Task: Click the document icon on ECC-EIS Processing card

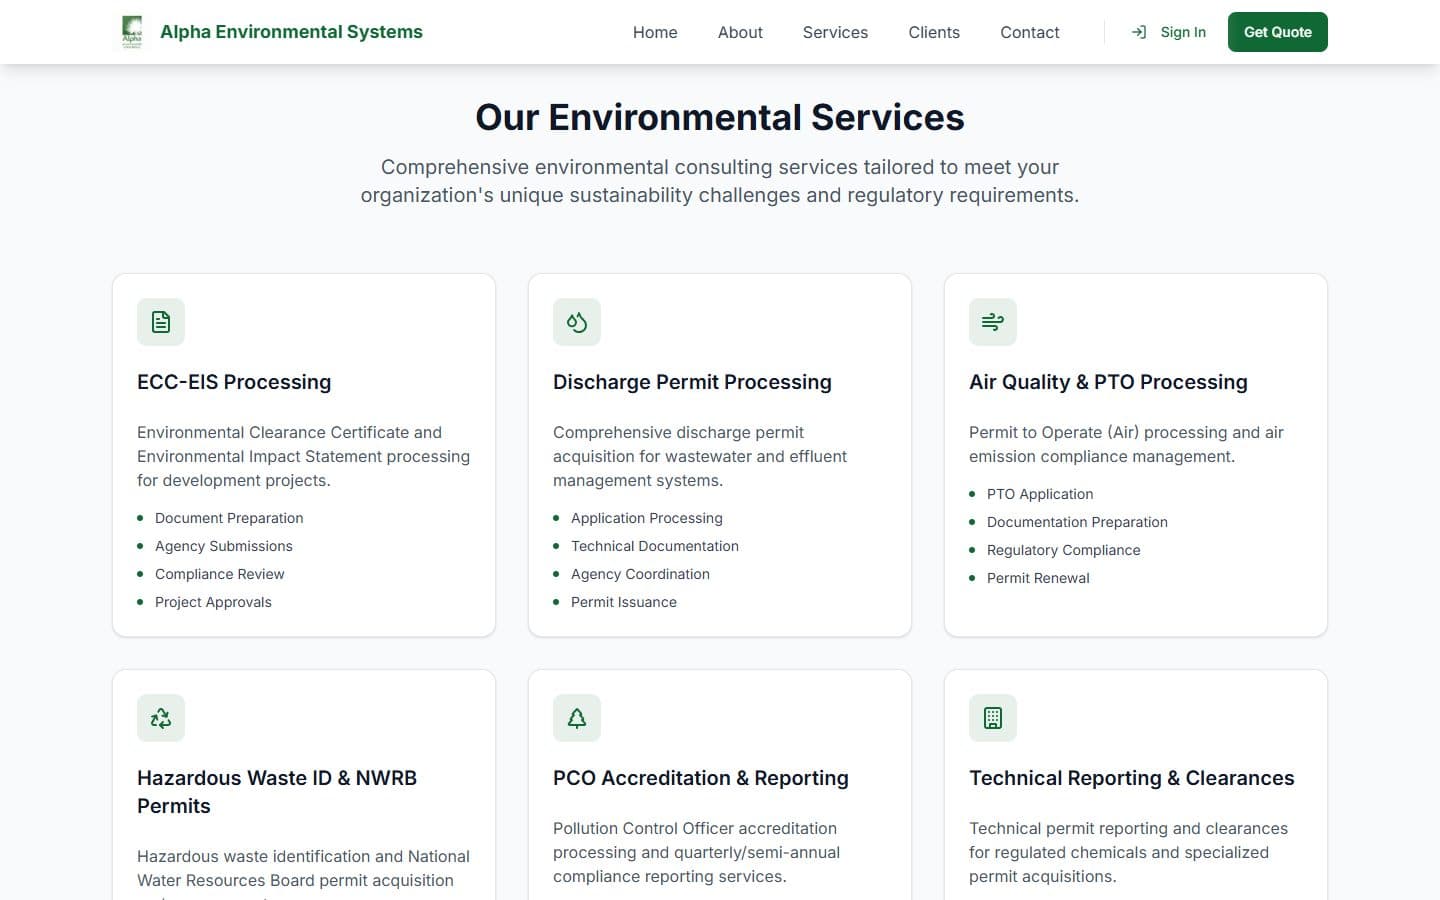Action: [x=161, y=322]
